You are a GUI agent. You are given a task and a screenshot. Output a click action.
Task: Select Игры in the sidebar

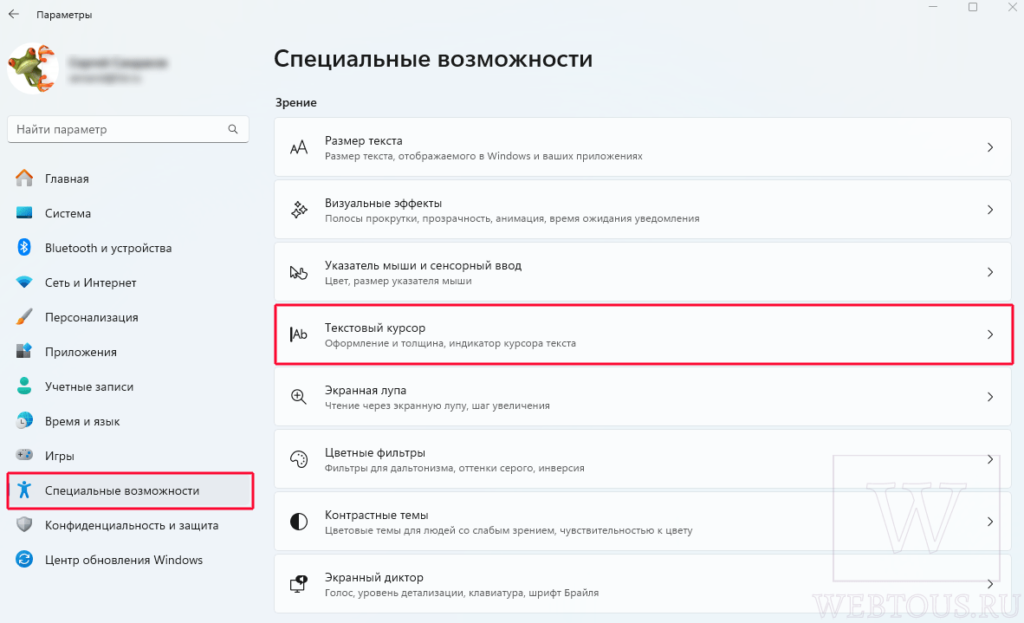click(129, 455)
